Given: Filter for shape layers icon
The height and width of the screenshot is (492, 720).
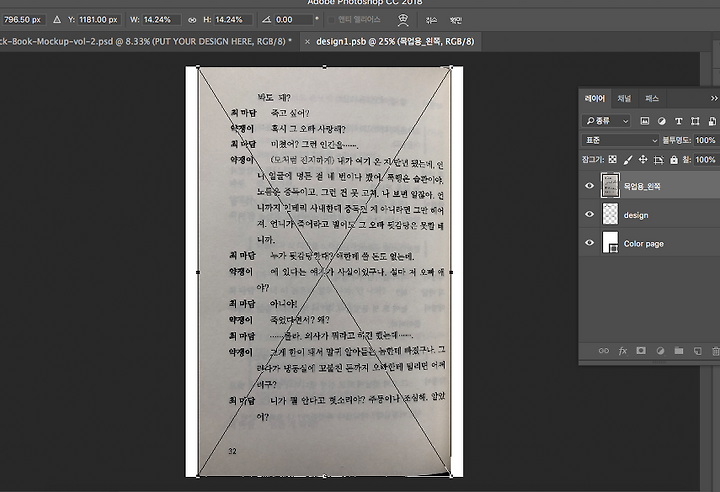Looking at the screenshot, I should (x=695, y=121).
